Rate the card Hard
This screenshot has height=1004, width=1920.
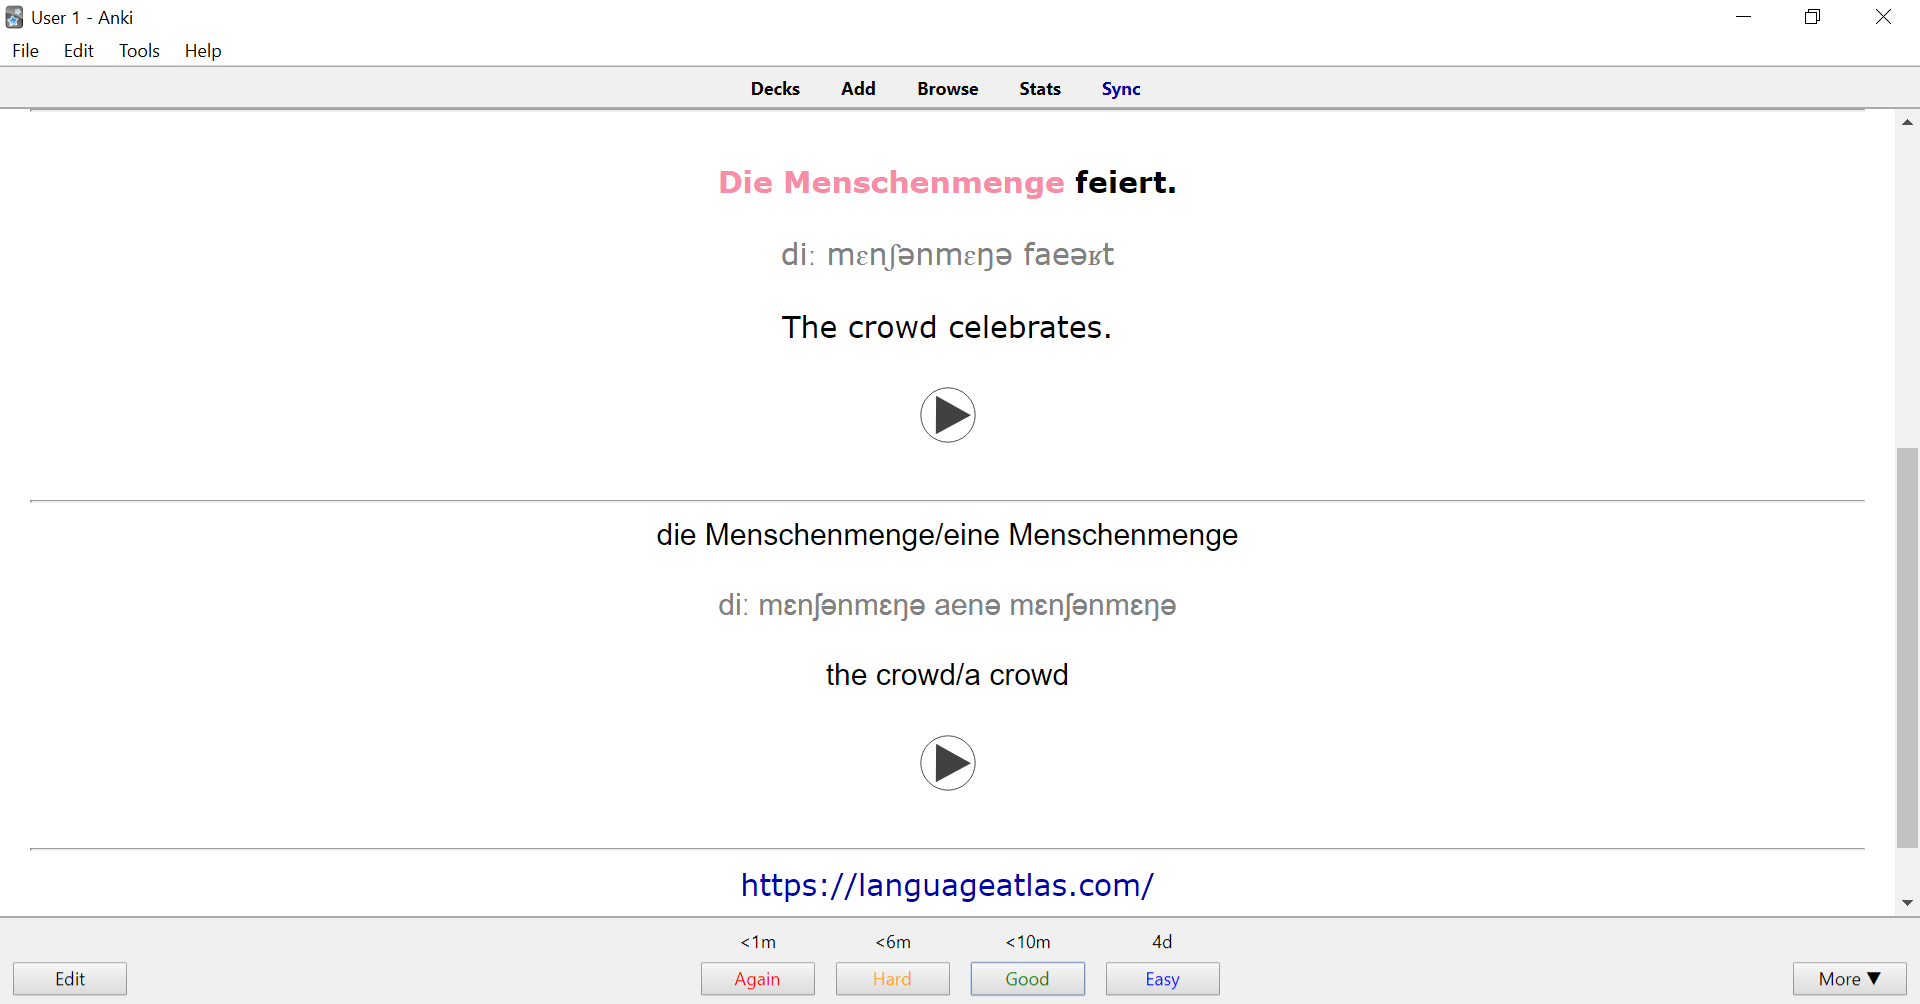(x=892, y=978)
